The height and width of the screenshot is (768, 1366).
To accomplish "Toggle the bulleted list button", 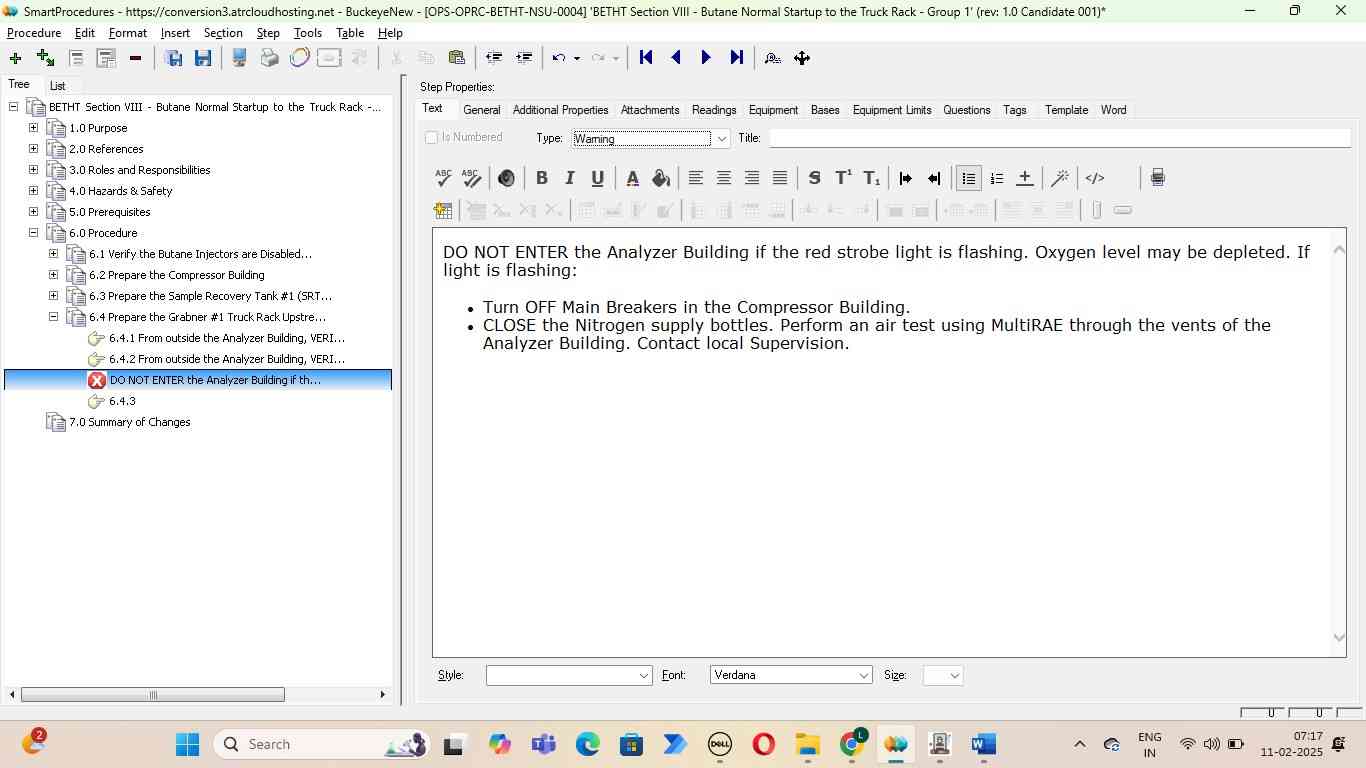I will pyautogui.click(x=969, y=178).
